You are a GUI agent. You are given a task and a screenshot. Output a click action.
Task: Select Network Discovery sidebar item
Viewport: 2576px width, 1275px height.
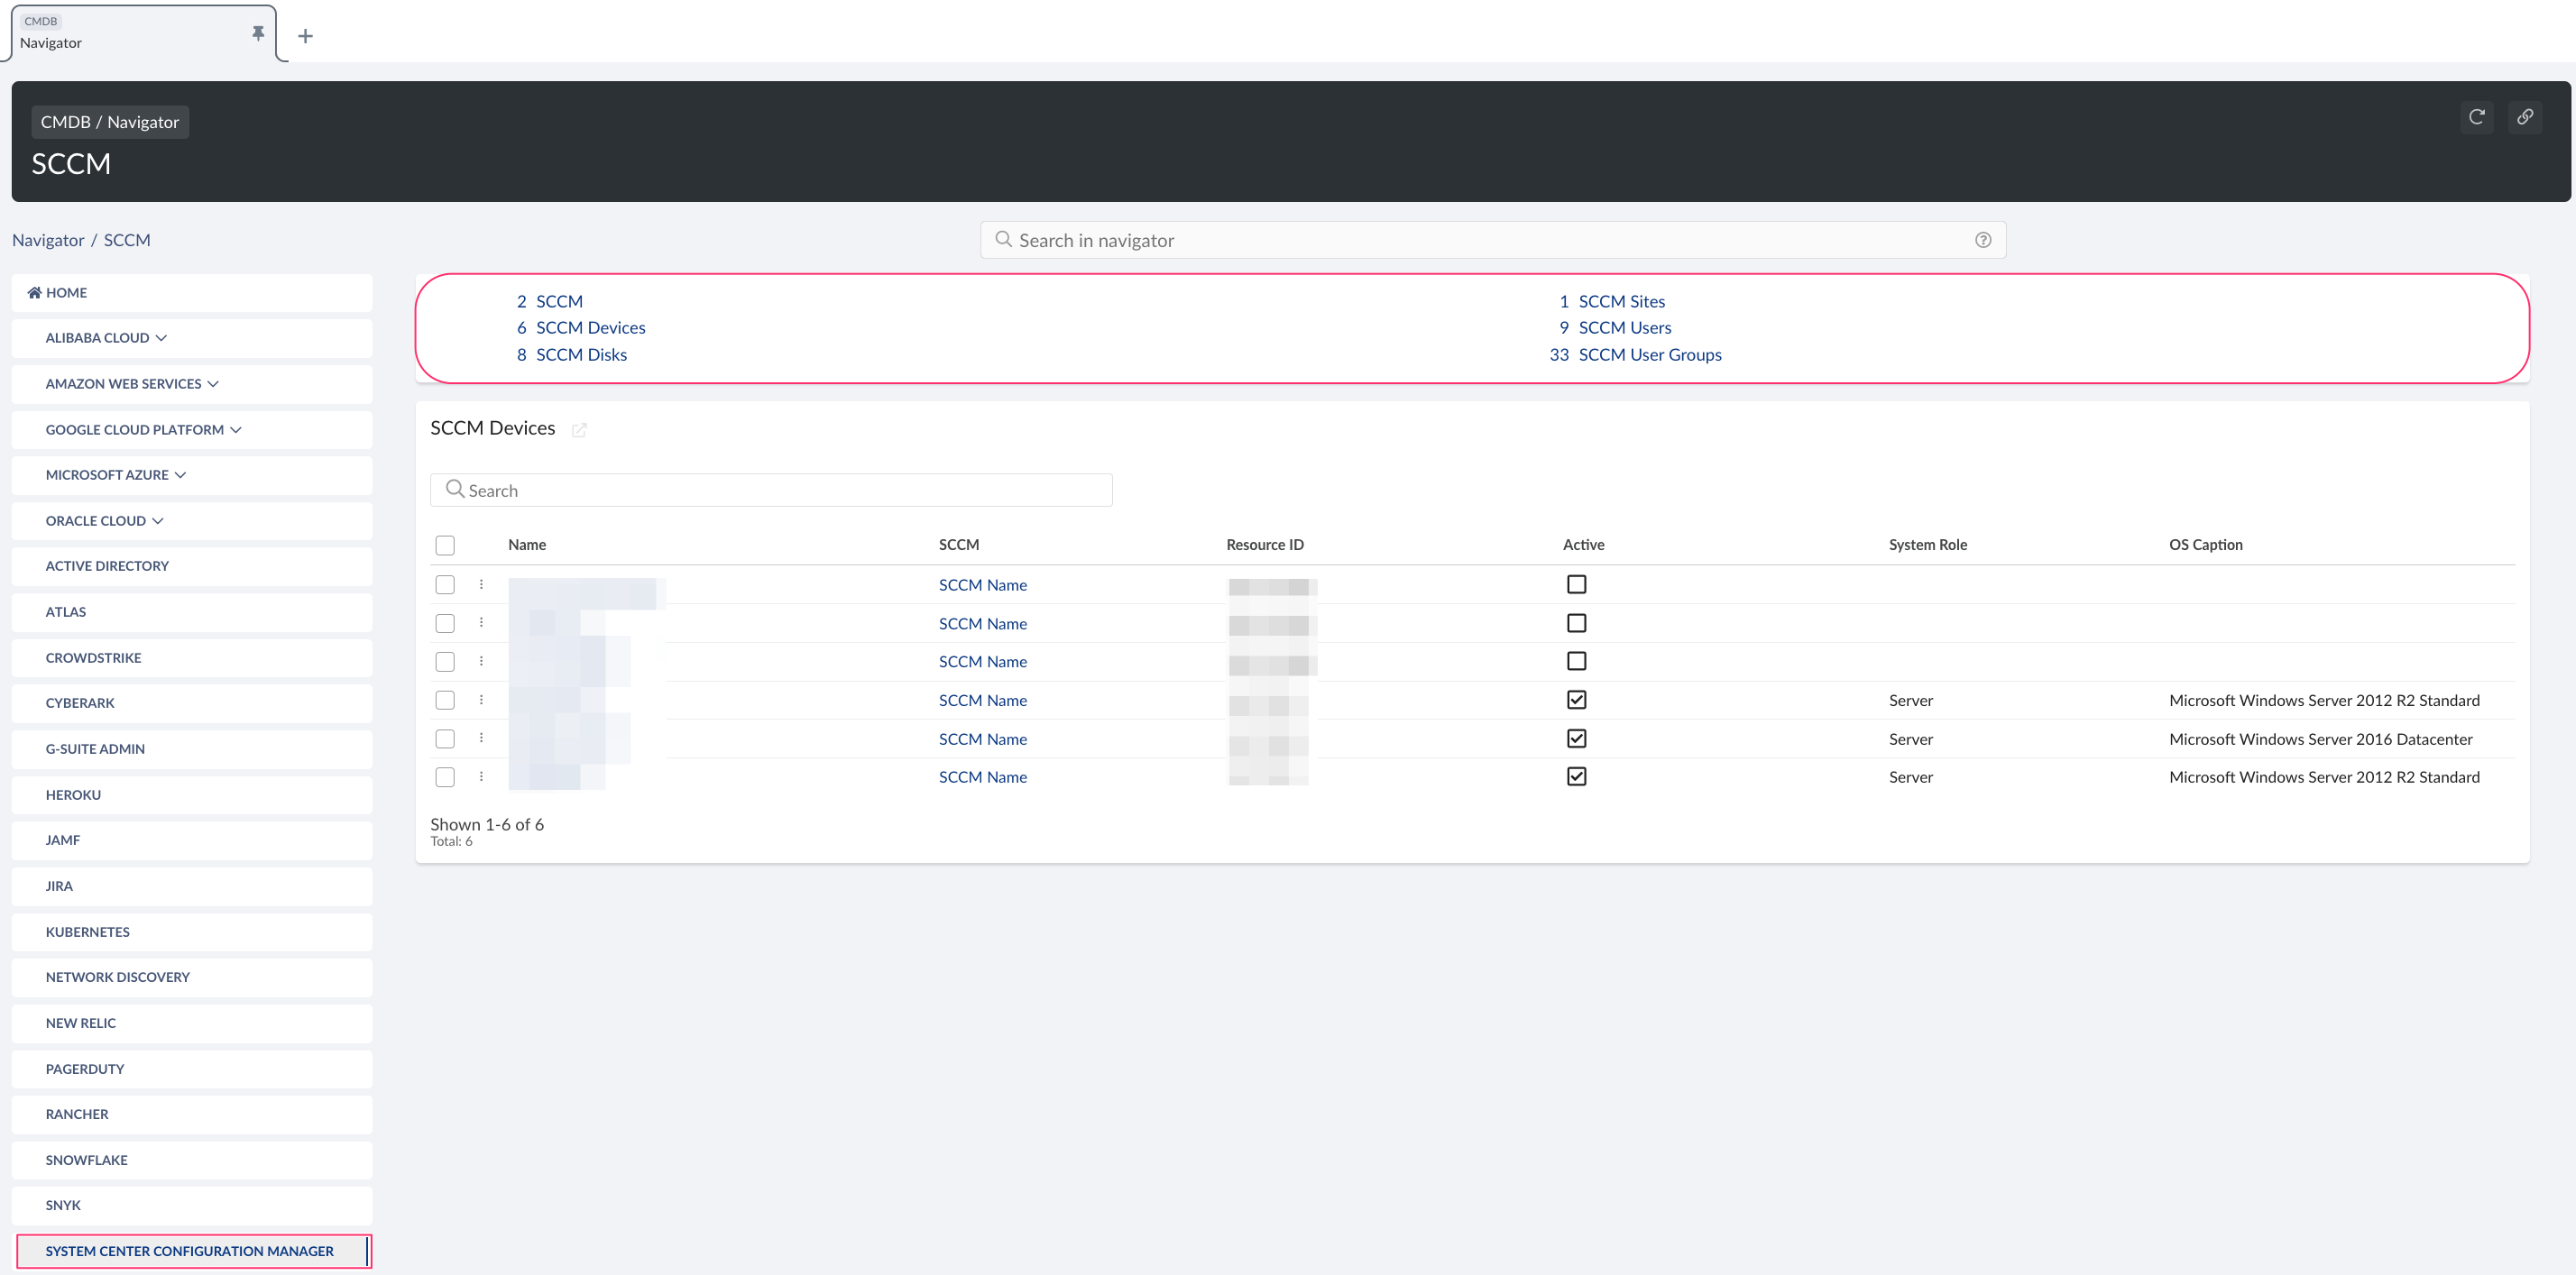coord(192,977)
